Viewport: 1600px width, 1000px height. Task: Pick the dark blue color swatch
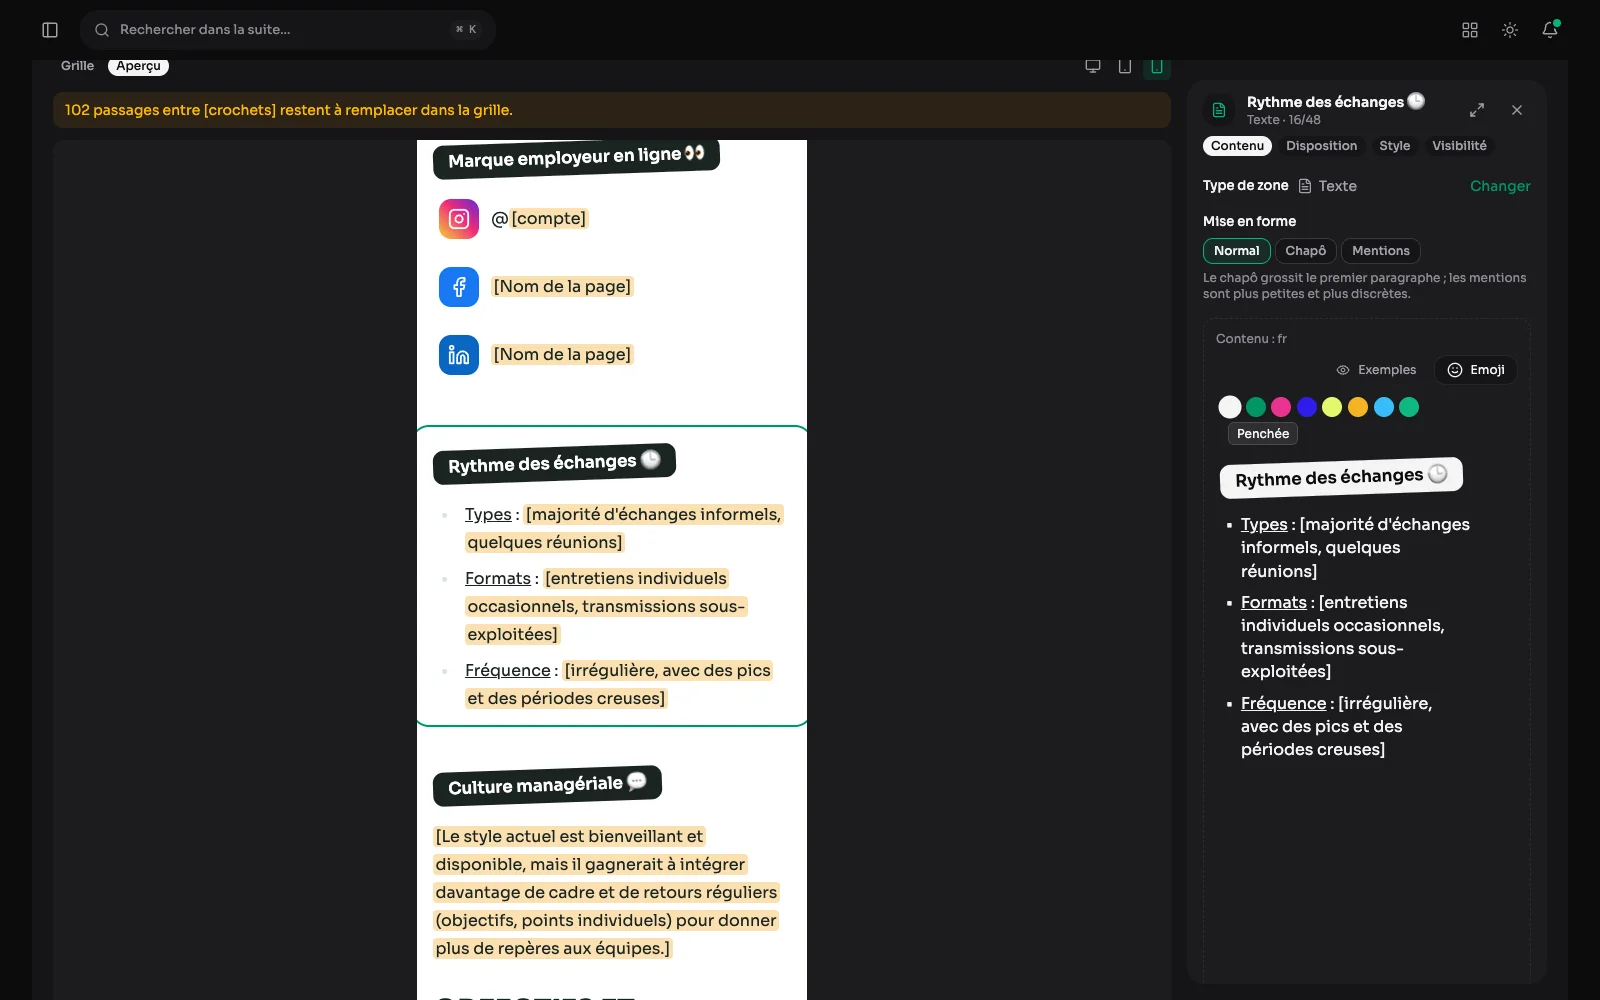[1307, 407]
